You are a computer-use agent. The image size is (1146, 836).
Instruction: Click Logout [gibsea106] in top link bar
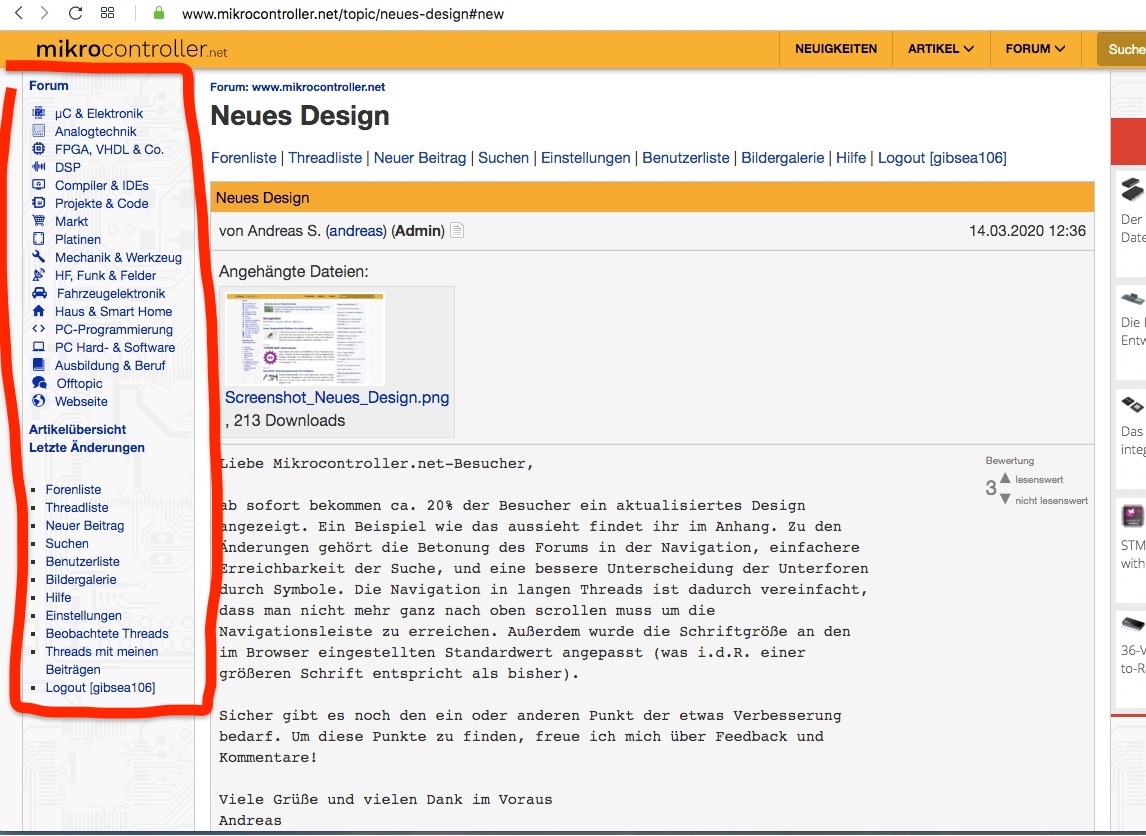point(942,158)
